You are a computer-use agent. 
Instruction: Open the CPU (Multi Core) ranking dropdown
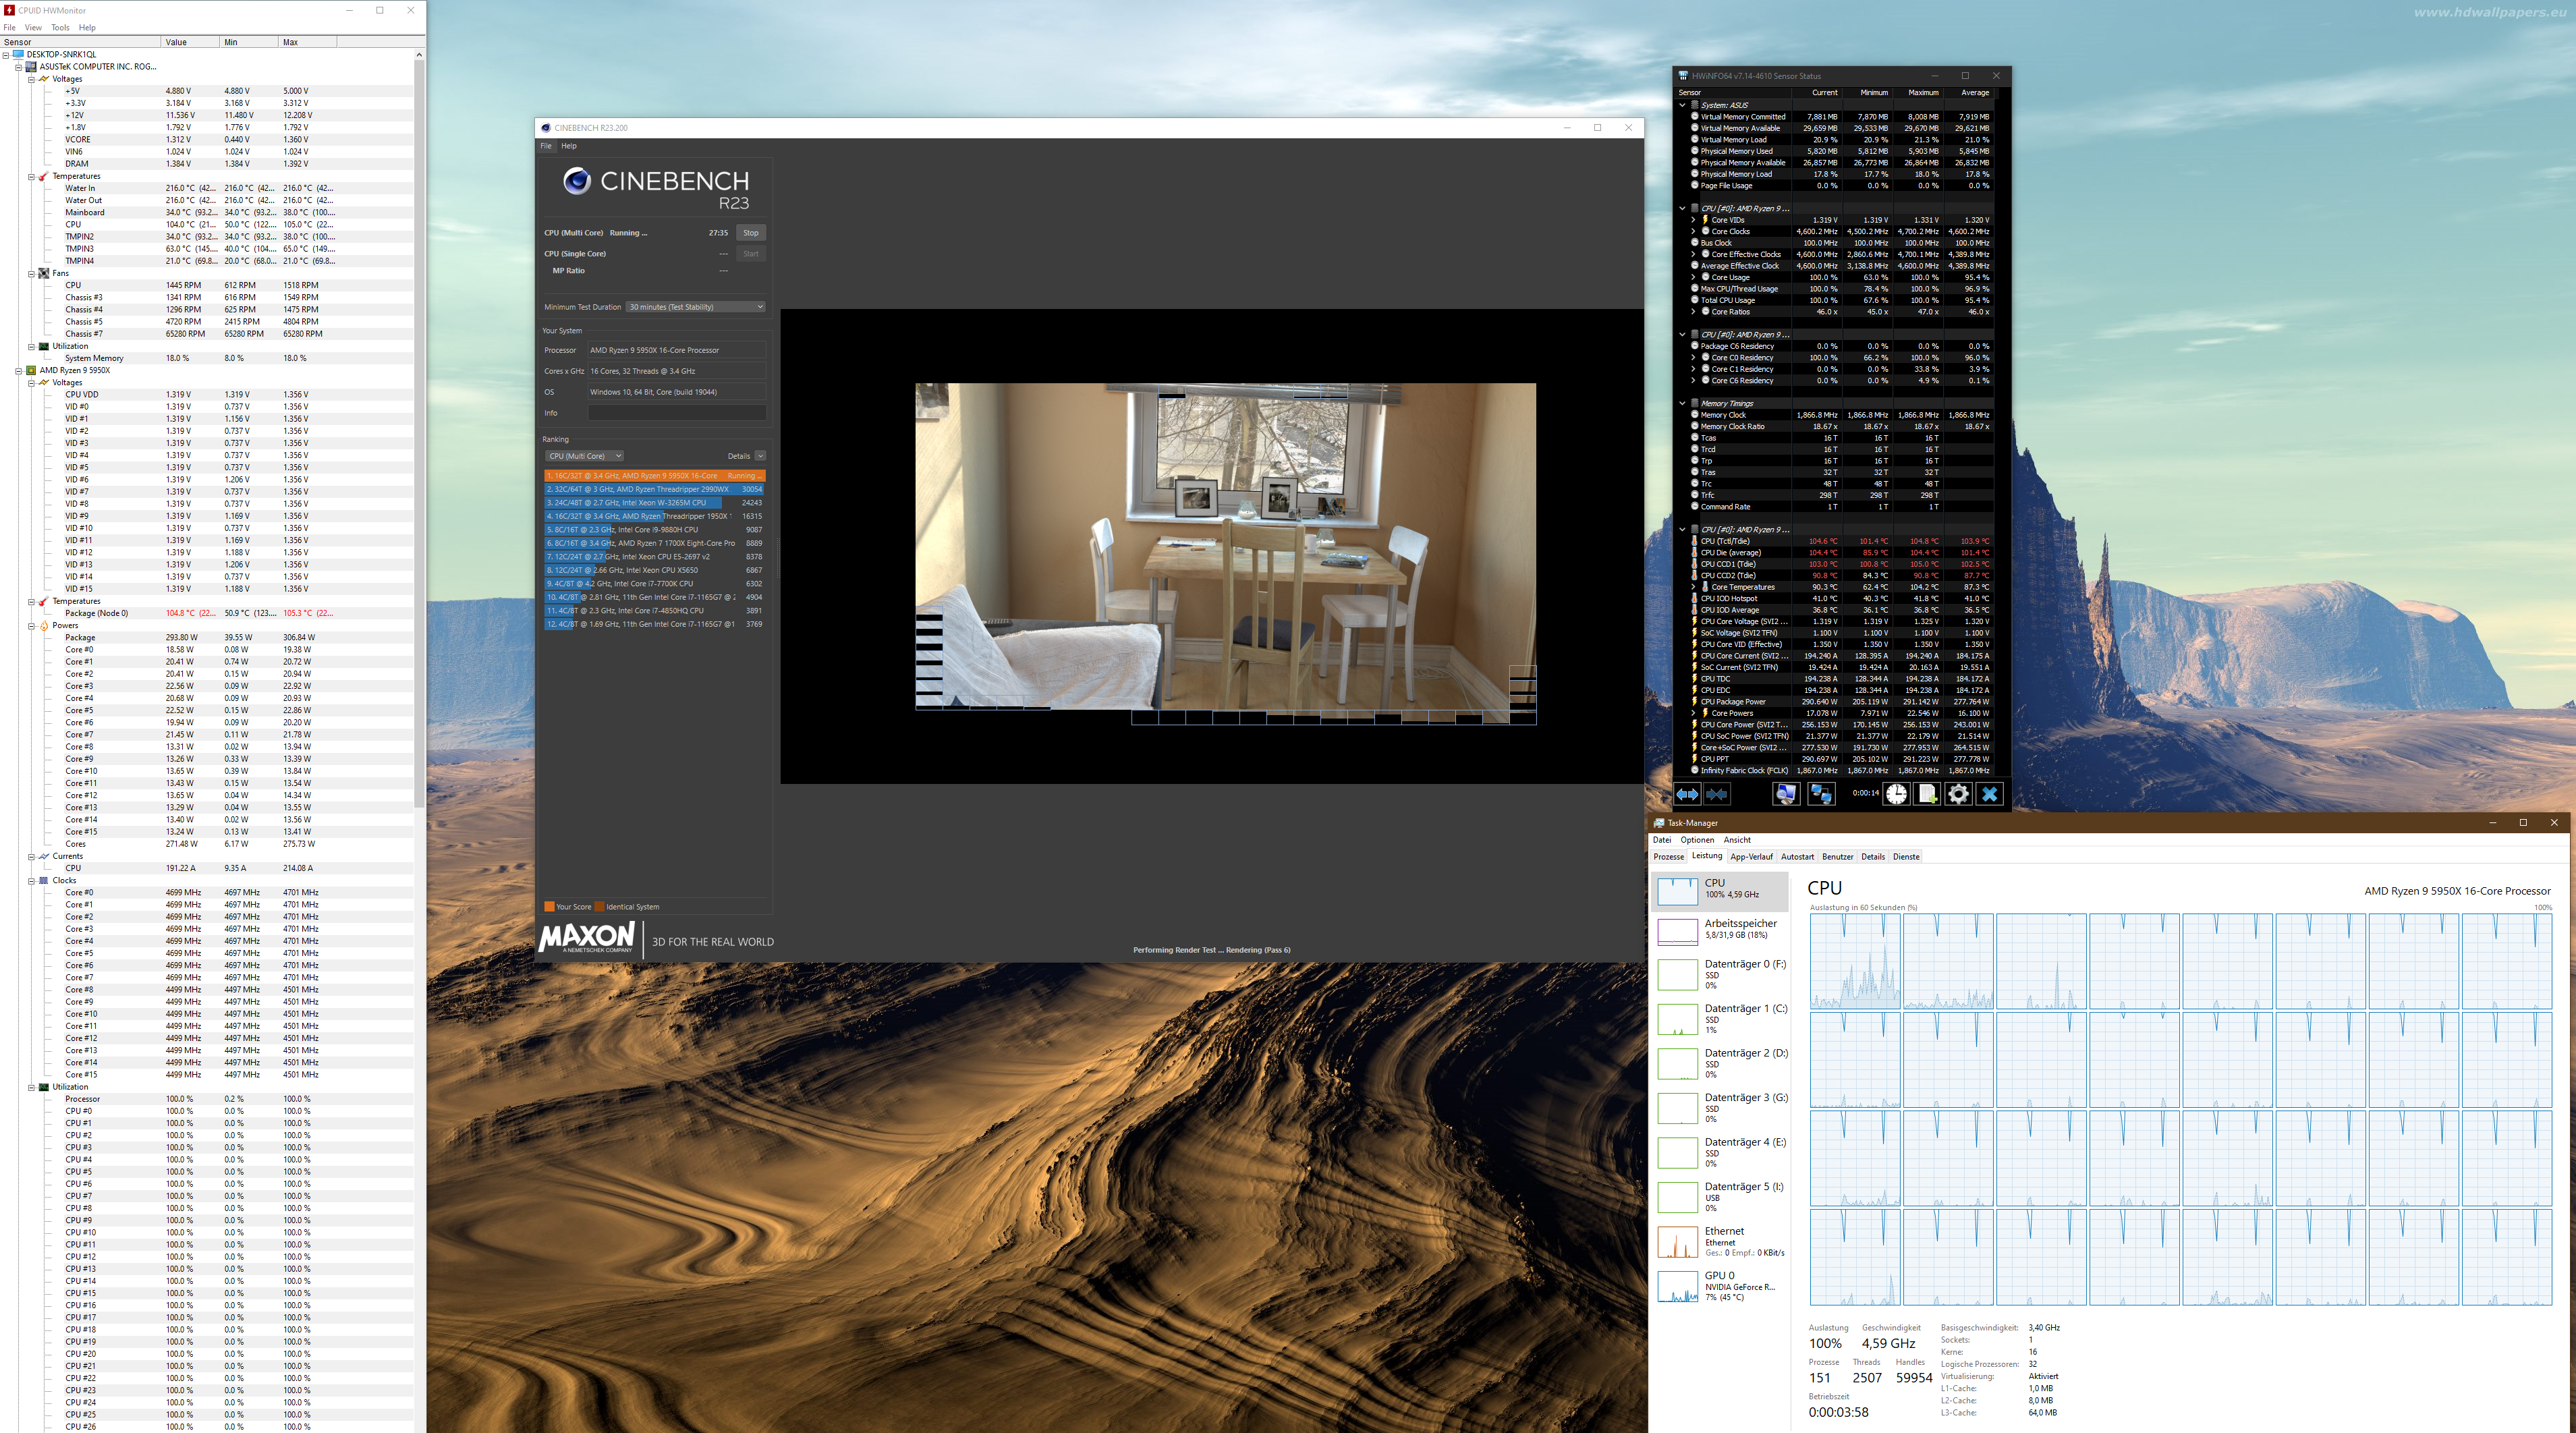pos(584,456)
